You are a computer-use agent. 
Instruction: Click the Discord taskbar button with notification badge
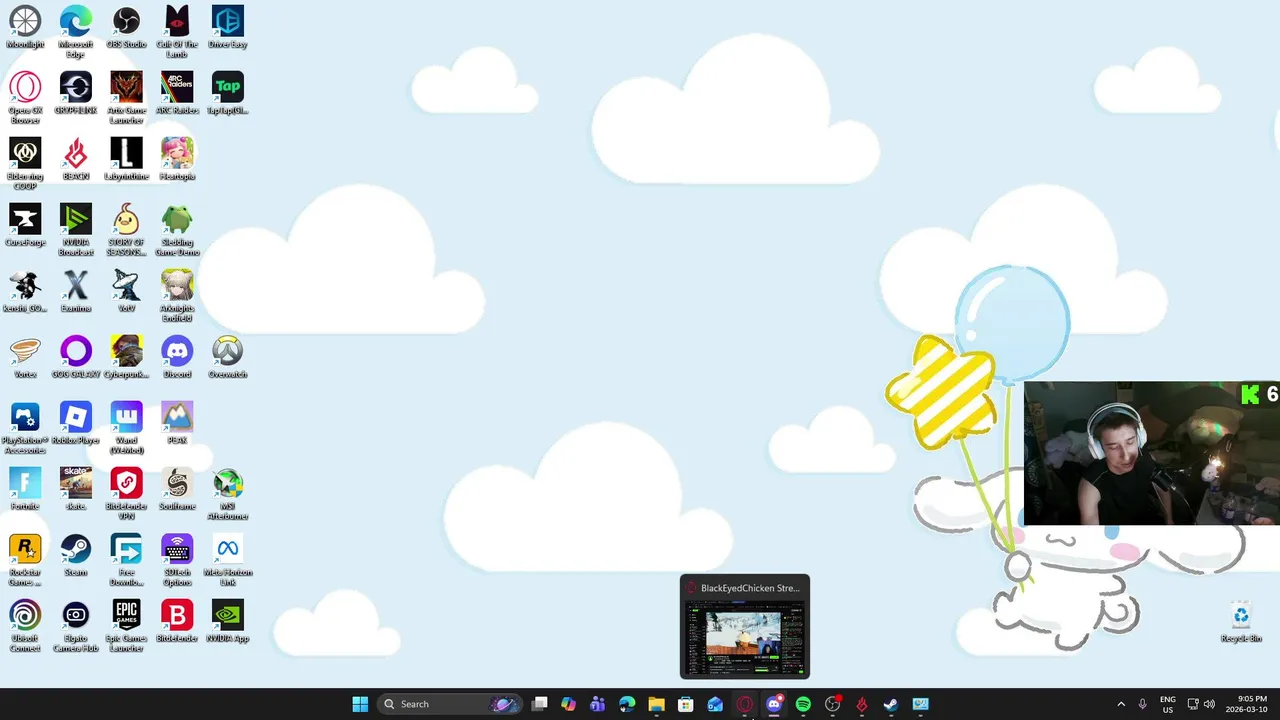(774, 704)
